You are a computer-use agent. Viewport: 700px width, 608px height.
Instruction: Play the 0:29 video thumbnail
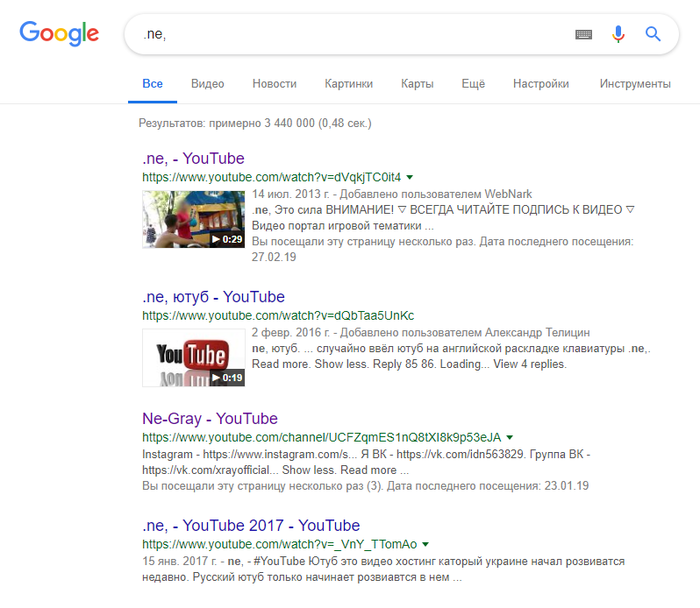[x=193, y=219]
